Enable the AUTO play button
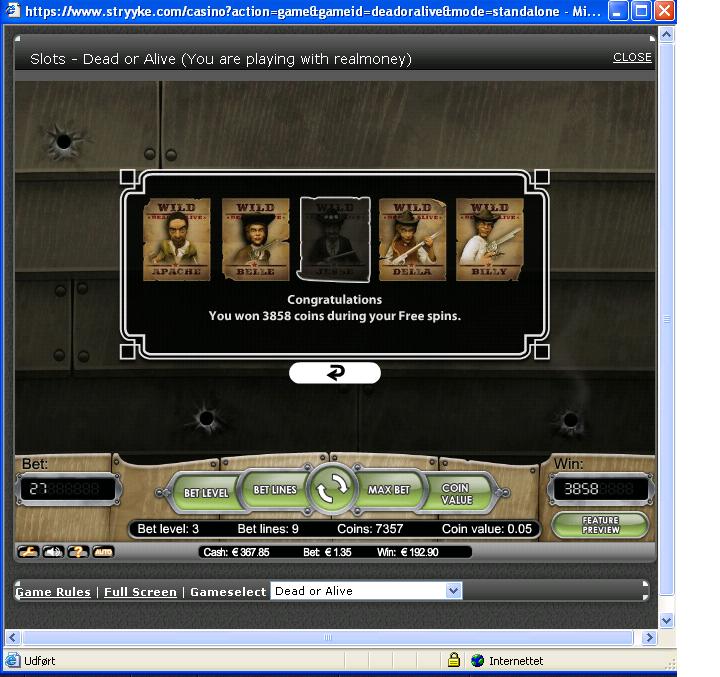Screen dimensions: 720x677 tap(103, 552)
